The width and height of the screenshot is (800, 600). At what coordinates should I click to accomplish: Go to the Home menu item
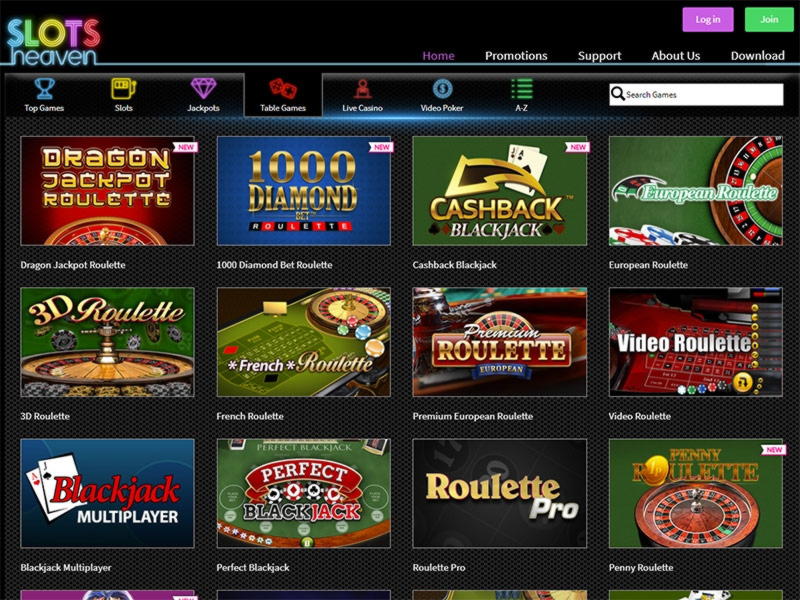coord(438,56)
